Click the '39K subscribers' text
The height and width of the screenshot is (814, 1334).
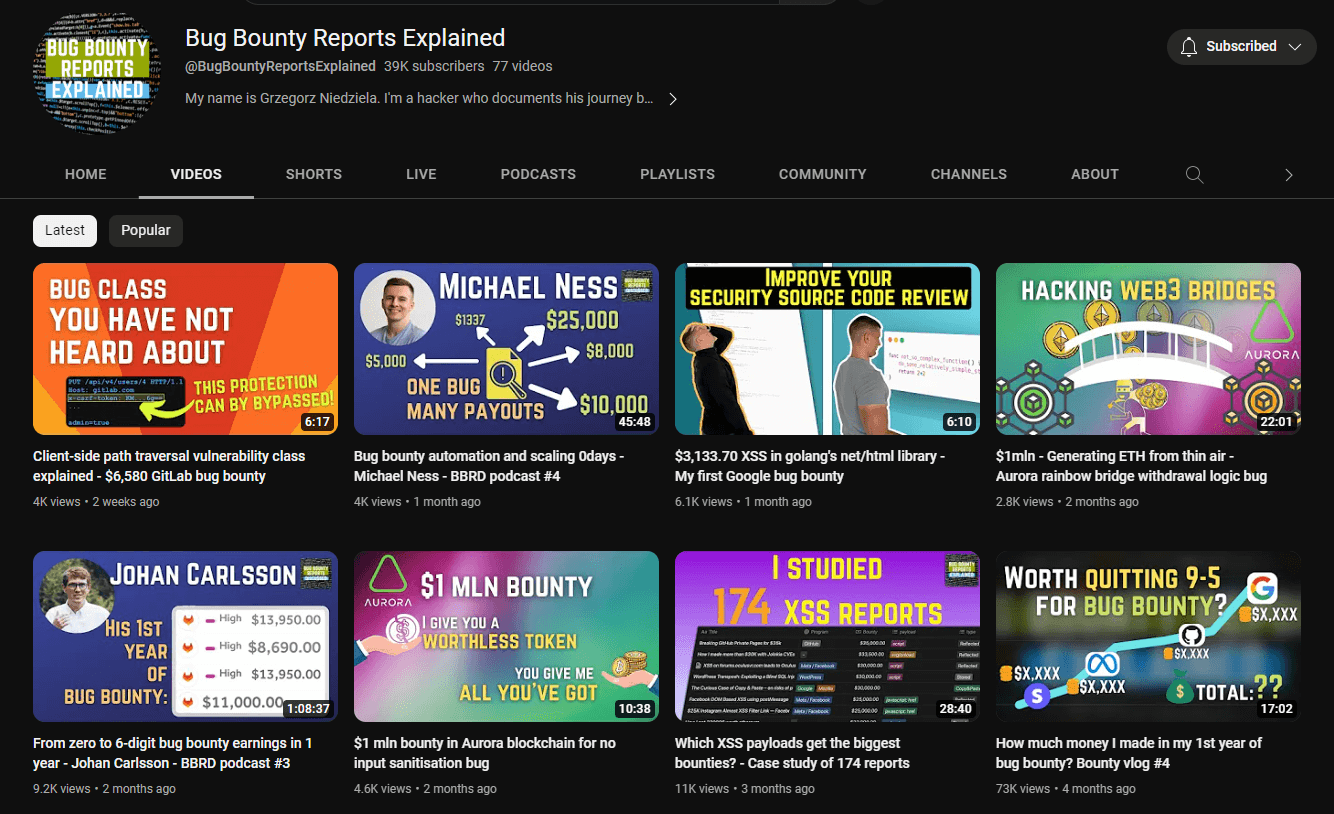(x=434, y=66)
